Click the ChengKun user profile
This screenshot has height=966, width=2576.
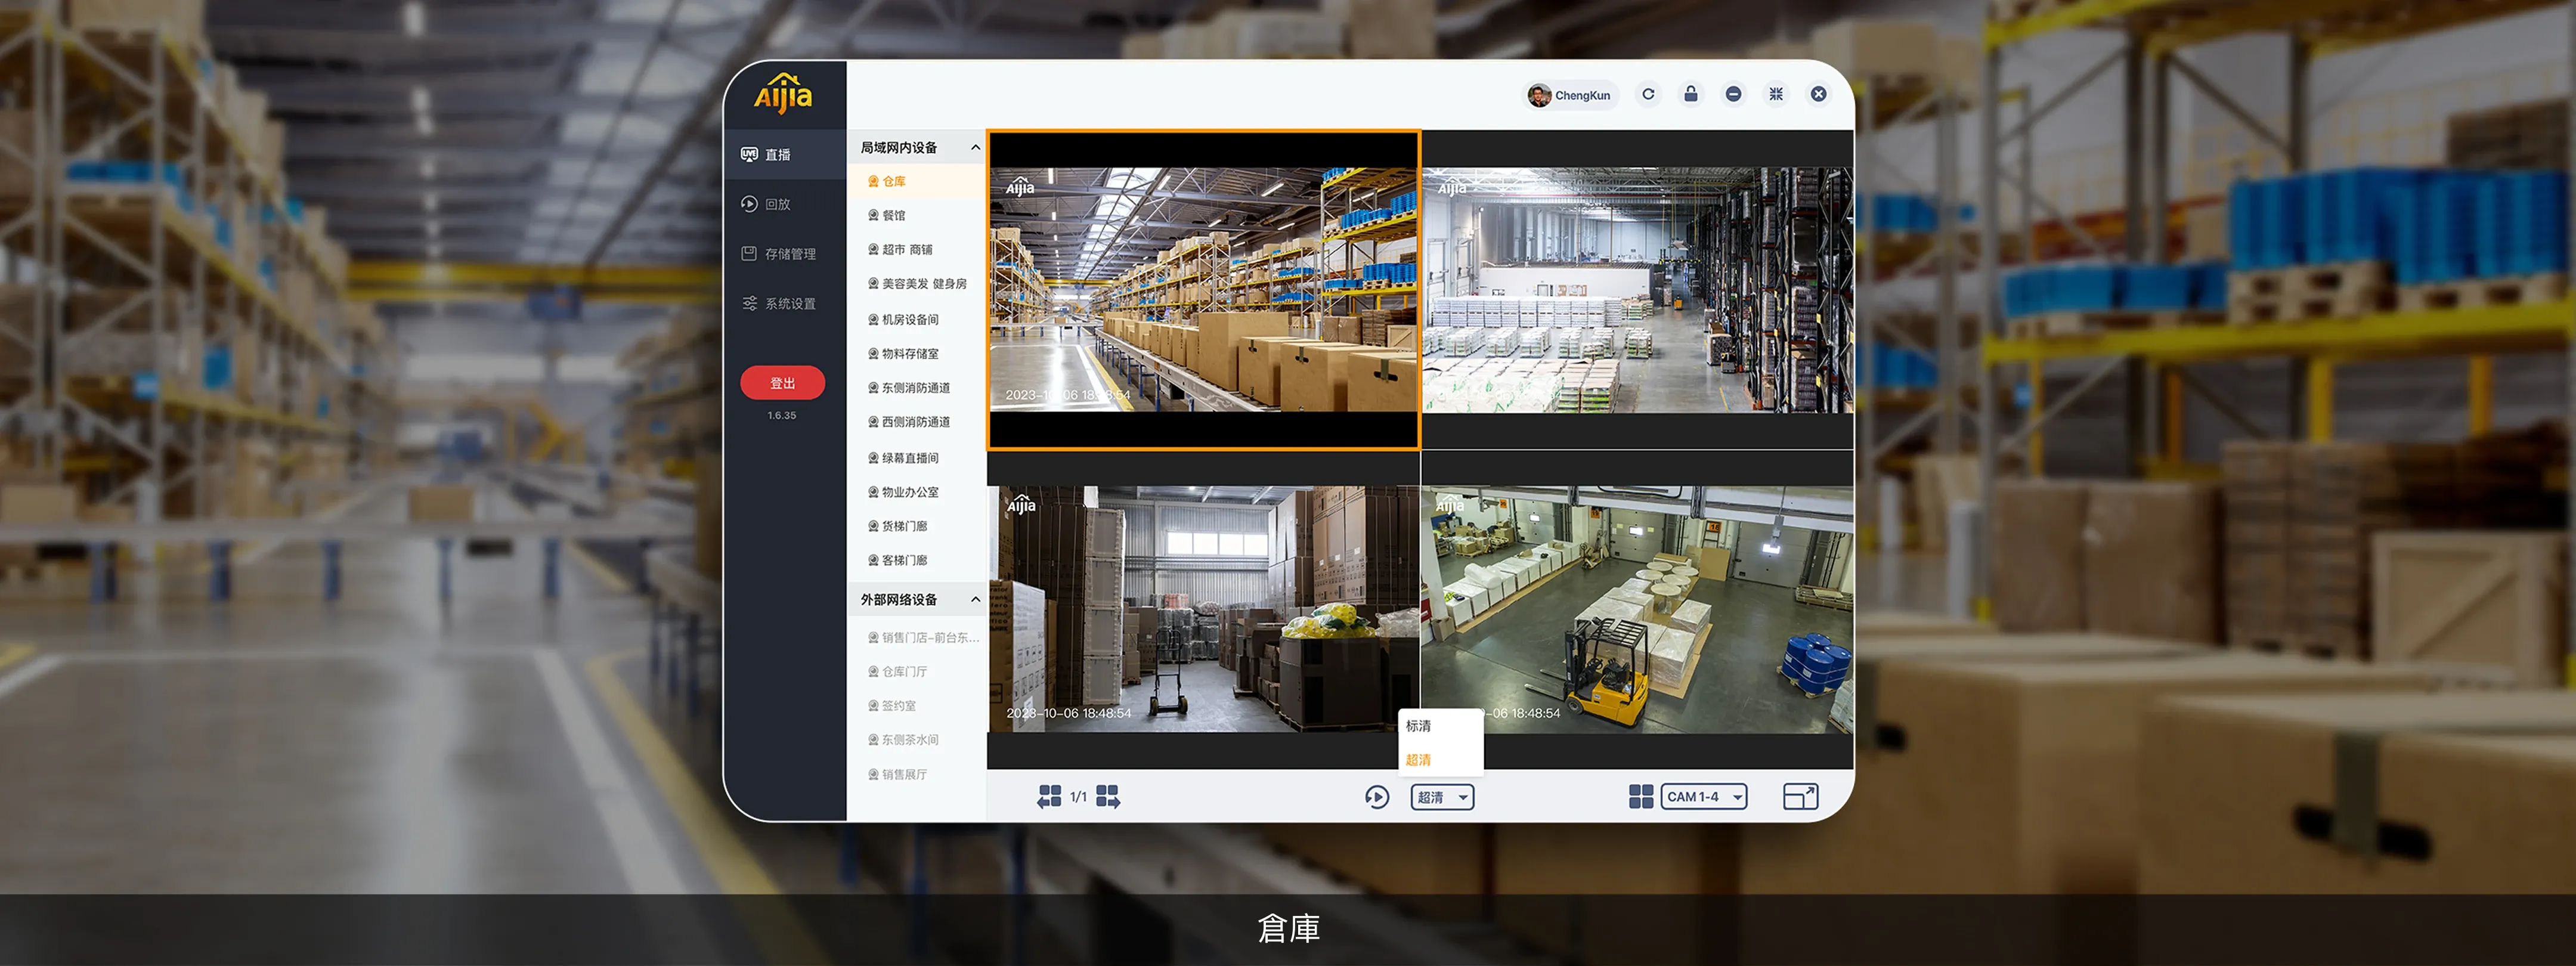pos(1569,95)
